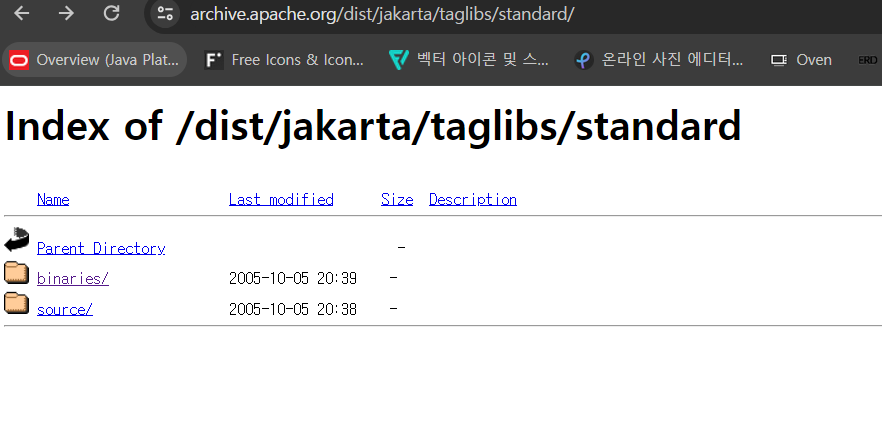The width and height of the screenshot is (882, 440).
Task: Go back with the browser back arrow
Action: tap(21, 14)
